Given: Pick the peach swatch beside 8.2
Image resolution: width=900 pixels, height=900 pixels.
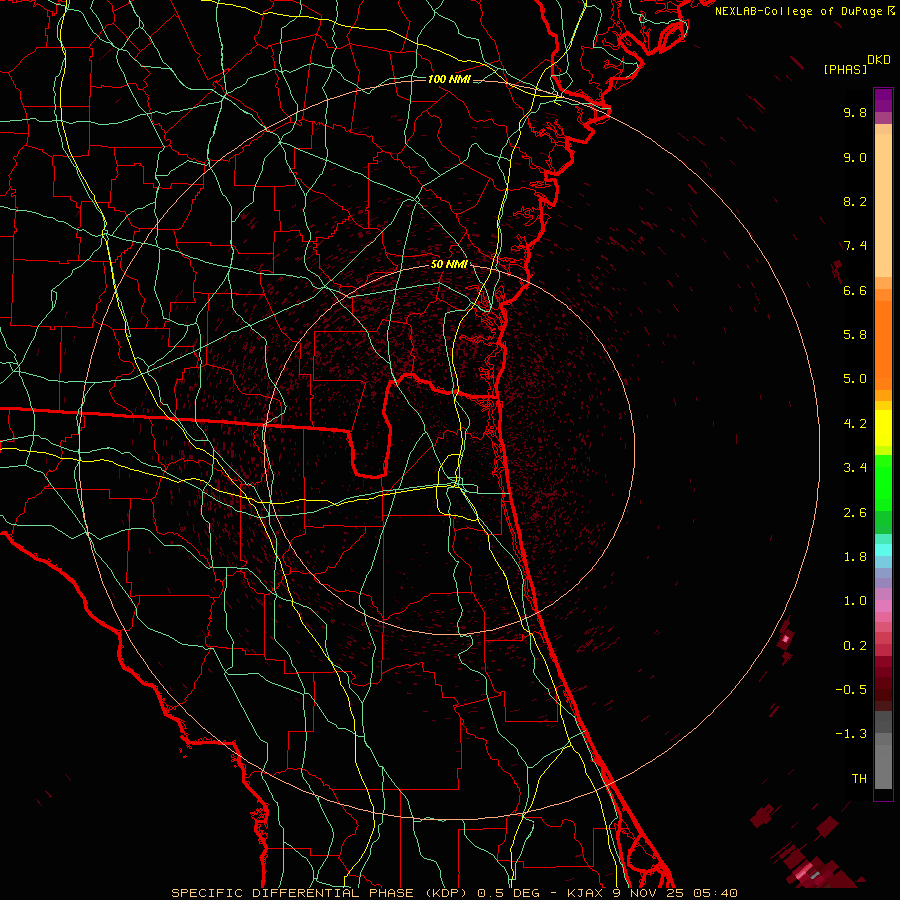Looking at the screenshot, I should coord(883,205).
